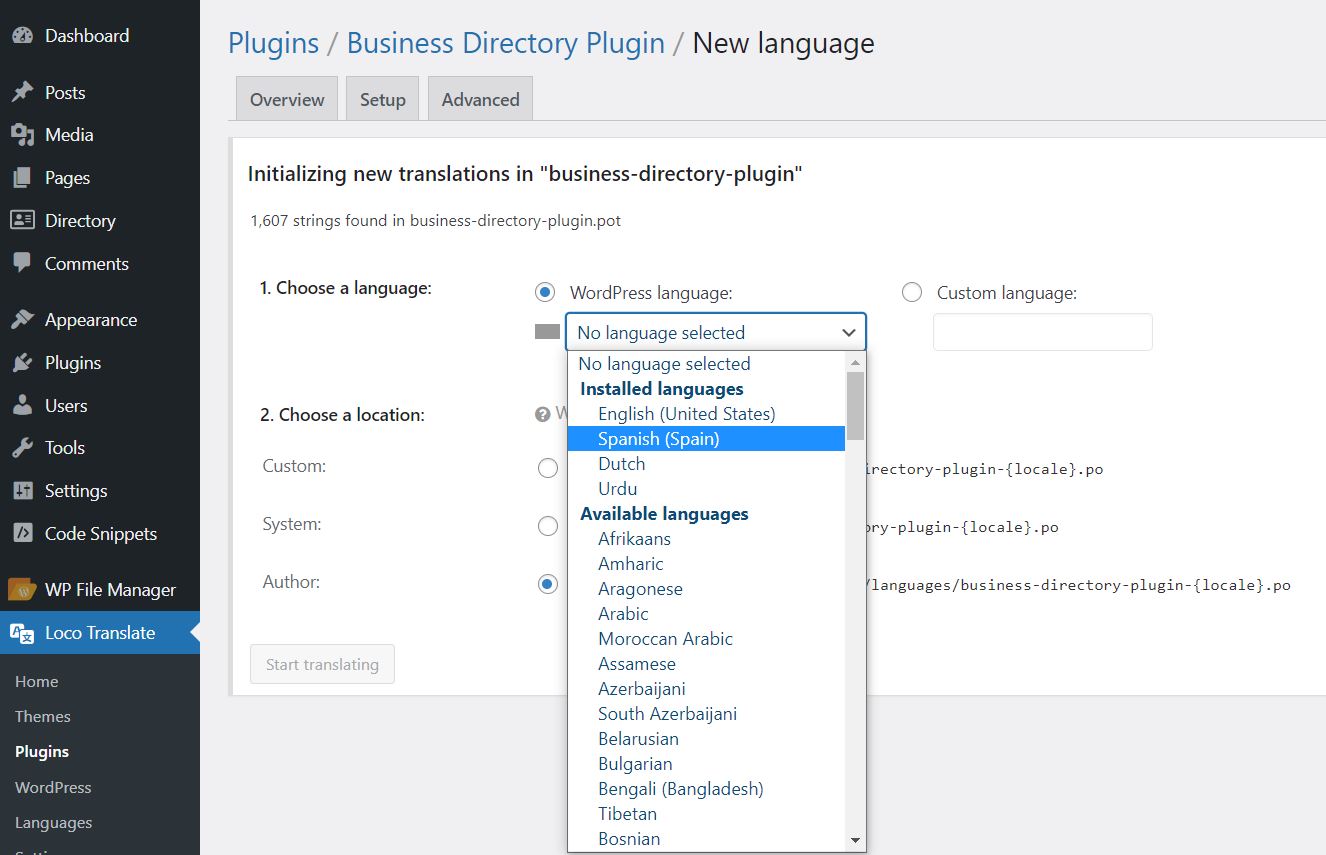The width and height of the screenshot is (1326, 855).
Task: Open Plugins under Loco Translate submenu
Action: tap(42, 751)
